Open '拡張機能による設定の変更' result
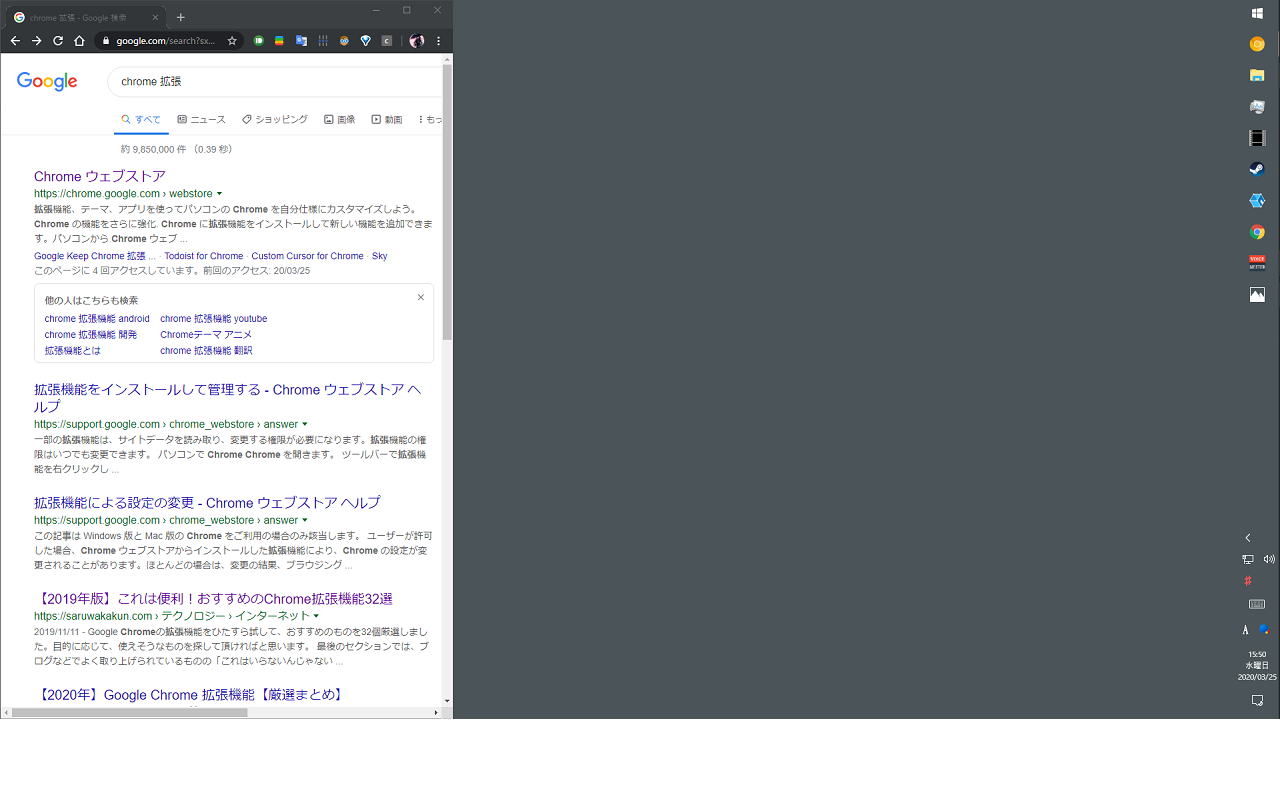 tap(207, 502)
